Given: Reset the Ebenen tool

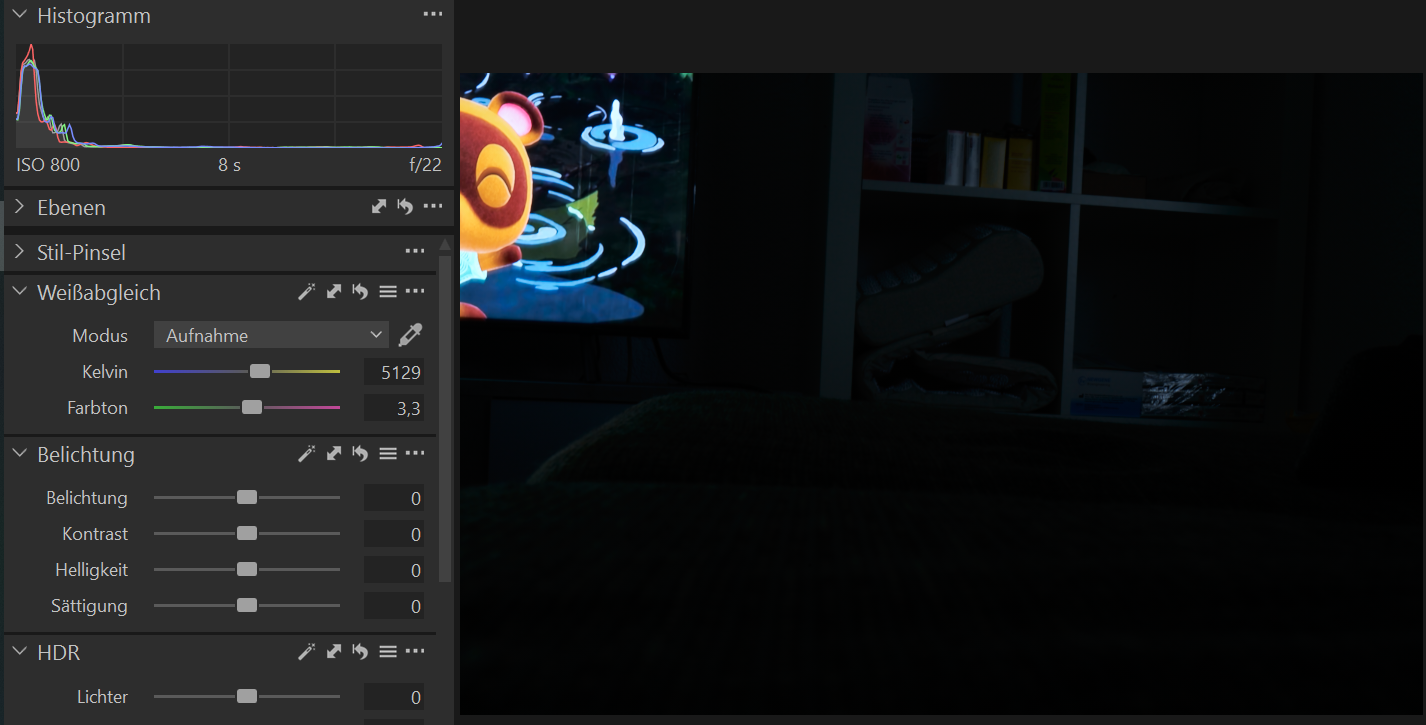Looking at the screenshot, I should tap(405, 207).
